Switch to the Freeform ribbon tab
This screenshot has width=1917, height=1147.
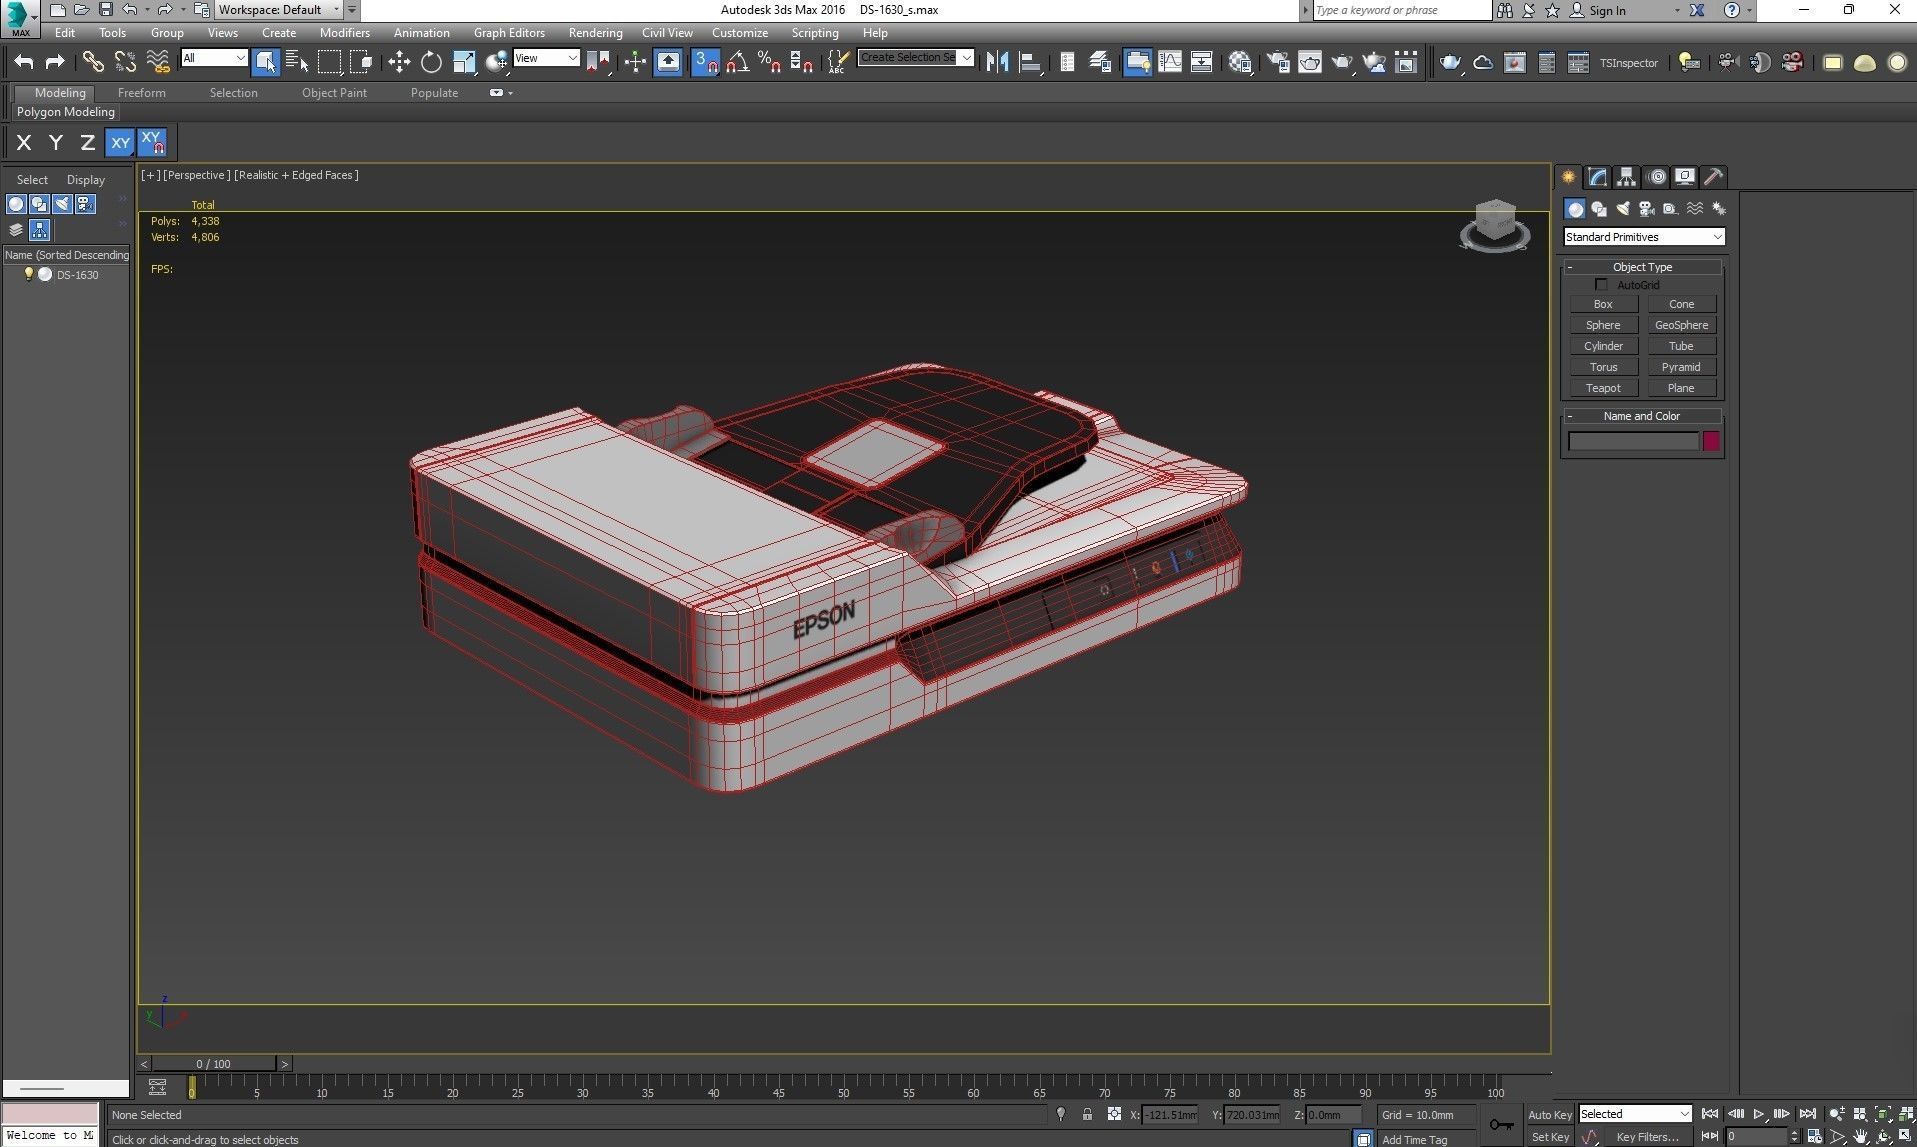(141, 93)
